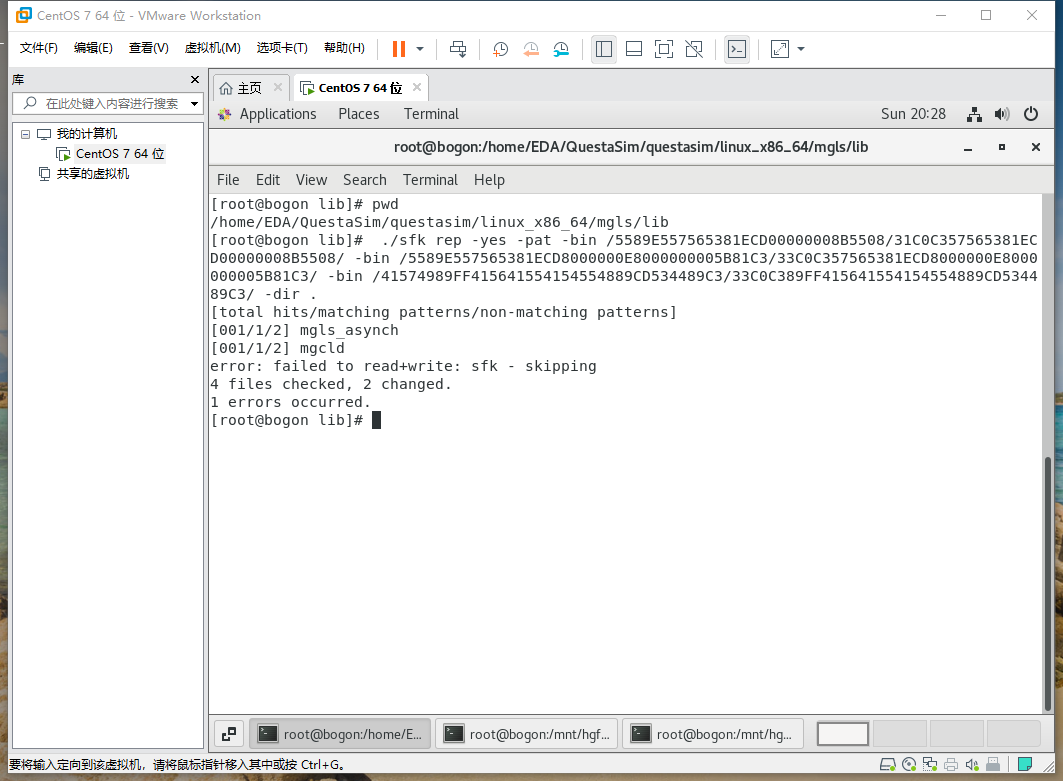The image size is (1063, 781).
Task: Click the message log status icon
Action: (x=1025, y=765)
